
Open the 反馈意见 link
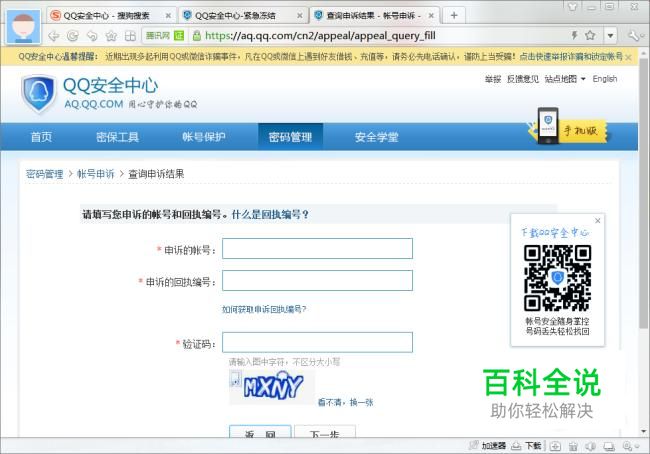pyautogui.click(x=523, y=79)
